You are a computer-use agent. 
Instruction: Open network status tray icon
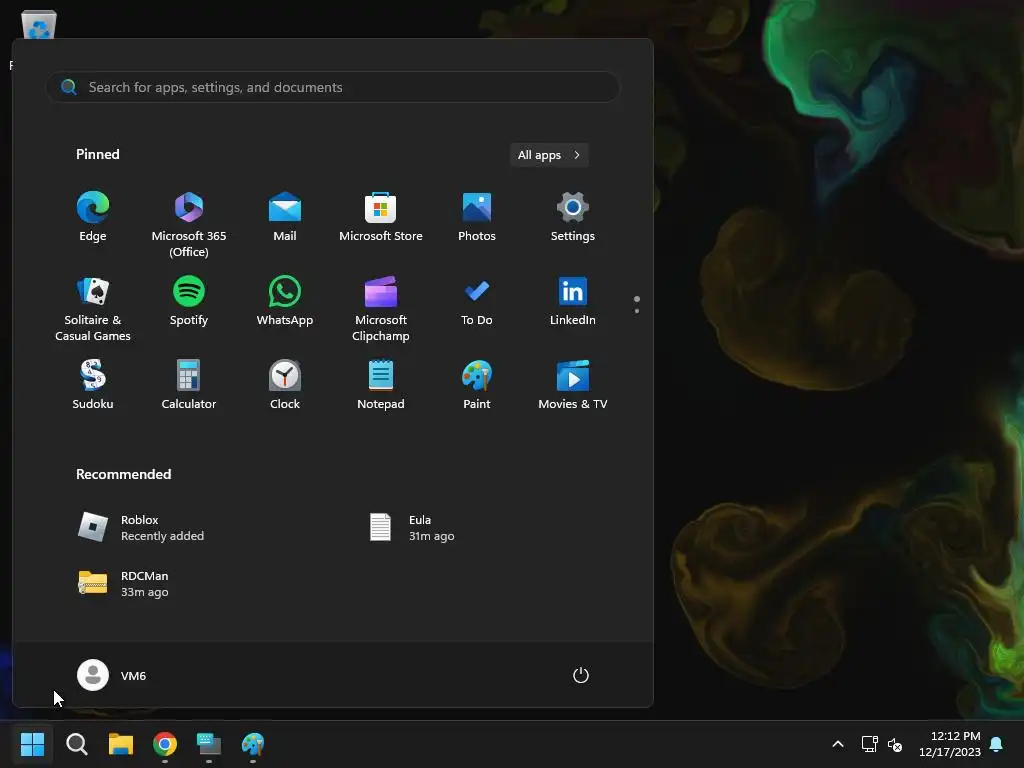[869, 744]
